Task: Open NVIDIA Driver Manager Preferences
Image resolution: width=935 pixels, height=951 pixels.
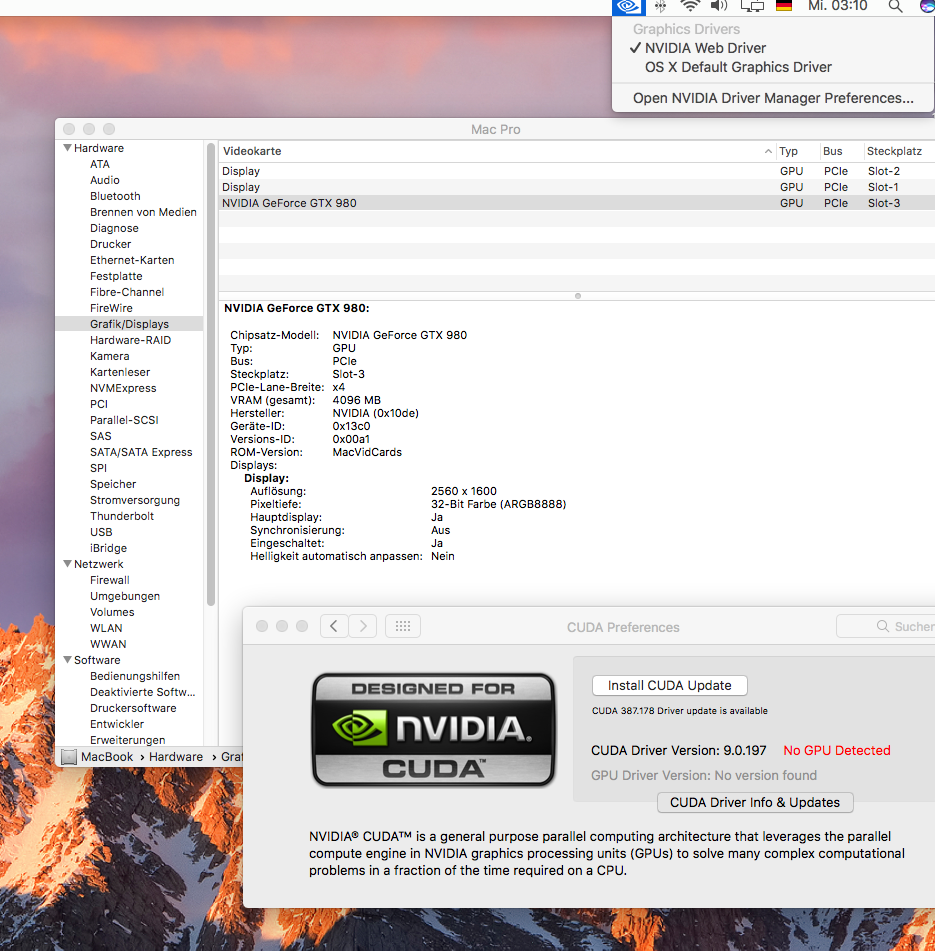Action: tap(772, 98)
